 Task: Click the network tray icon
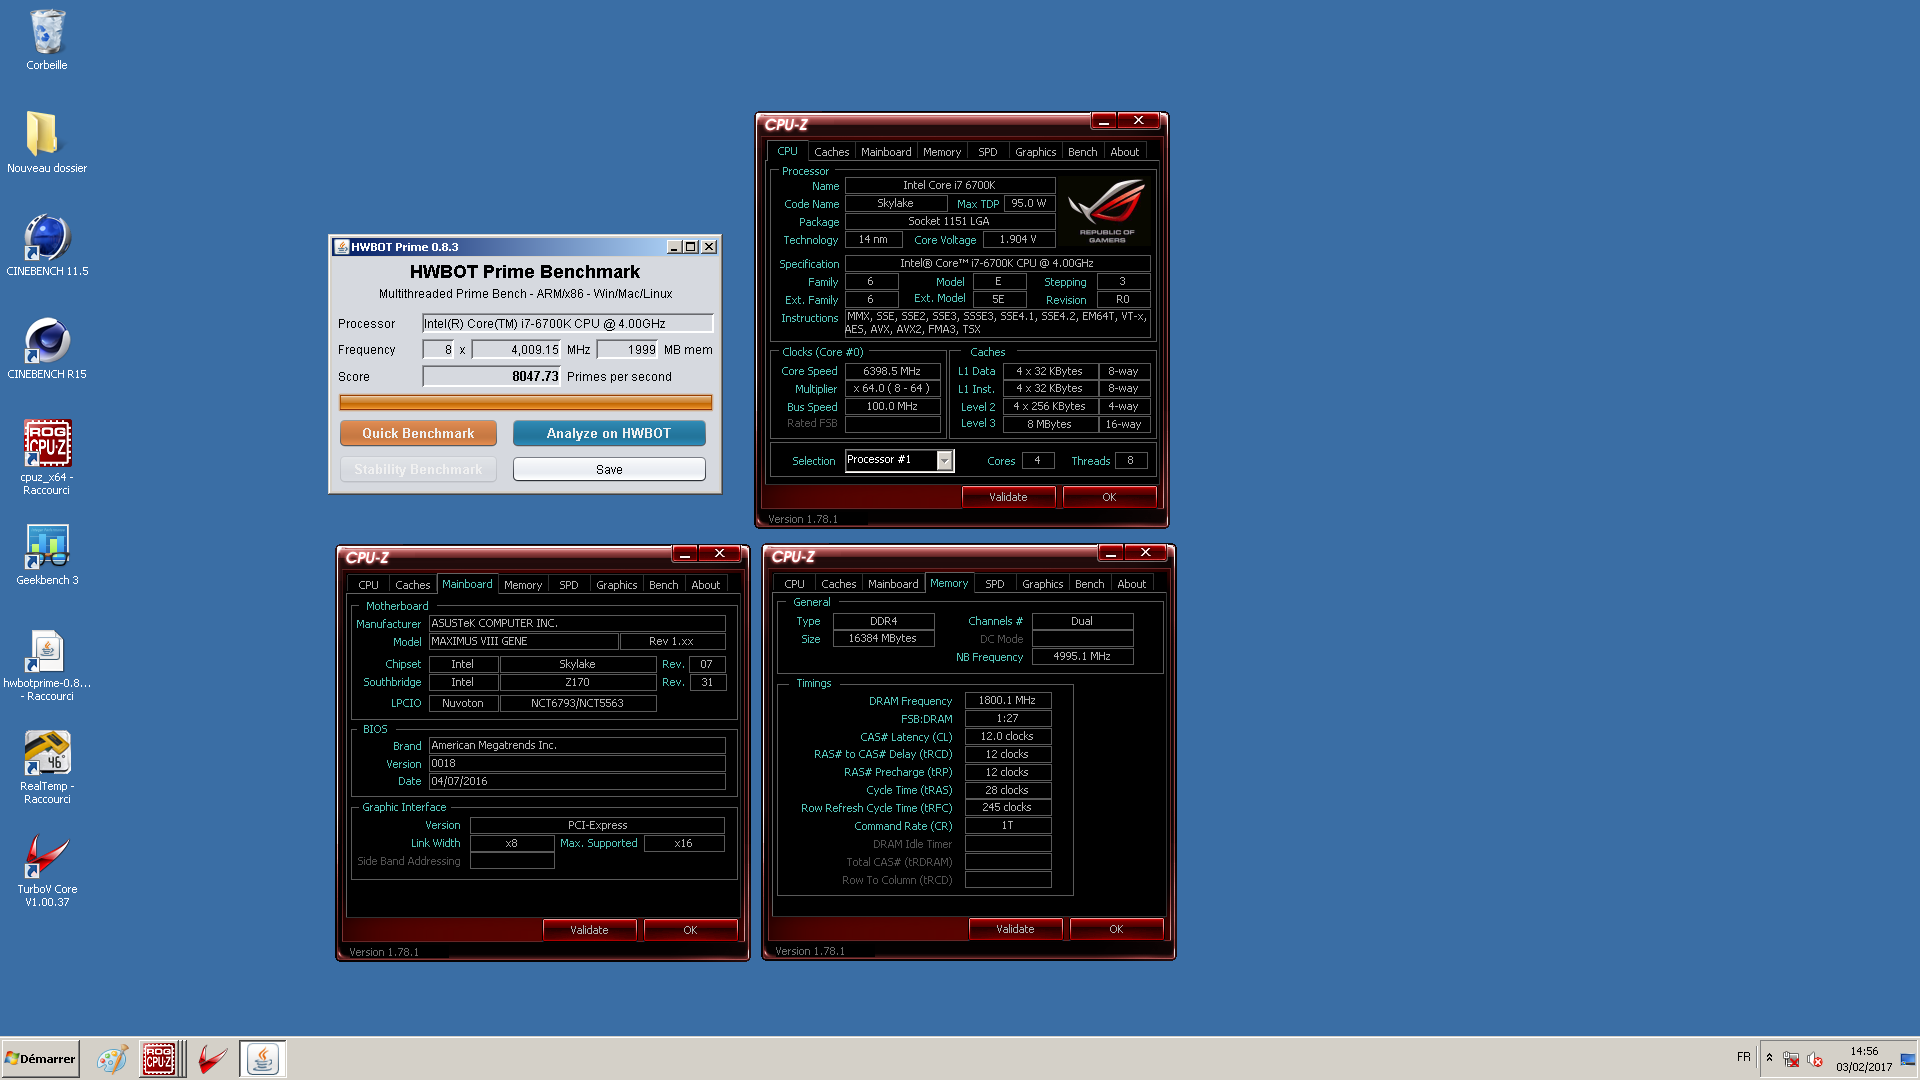point(1791,1059)
